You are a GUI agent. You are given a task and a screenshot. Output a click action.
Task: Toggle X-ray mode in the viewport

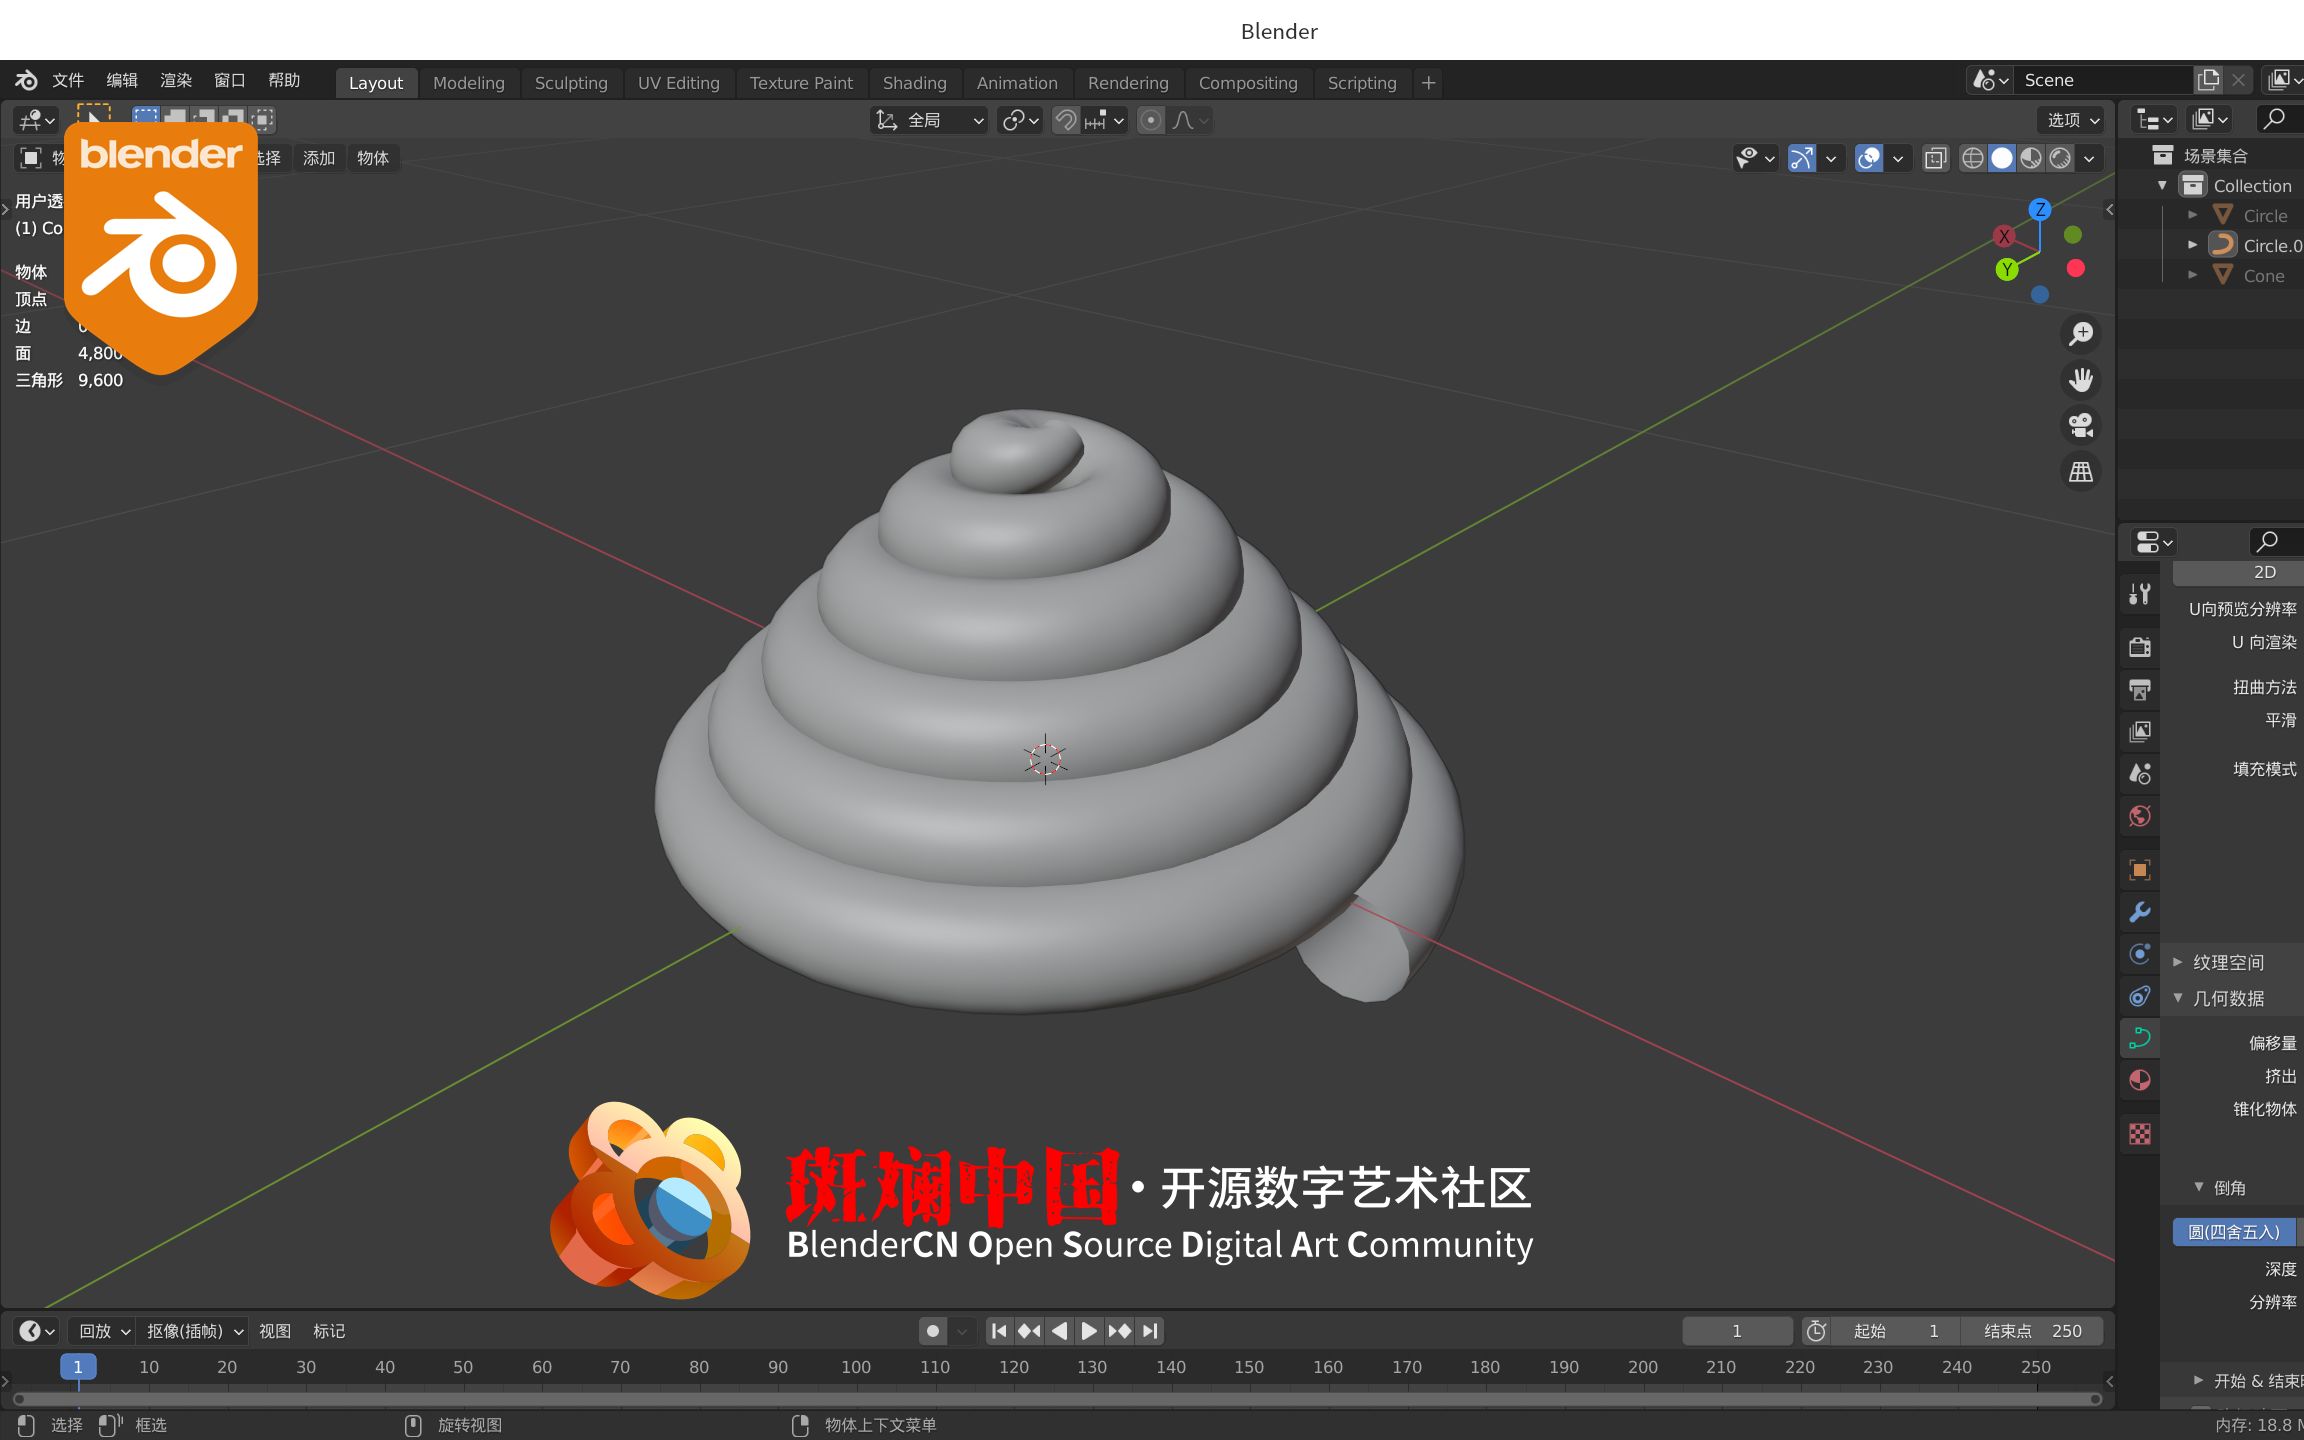(1936, 158)
